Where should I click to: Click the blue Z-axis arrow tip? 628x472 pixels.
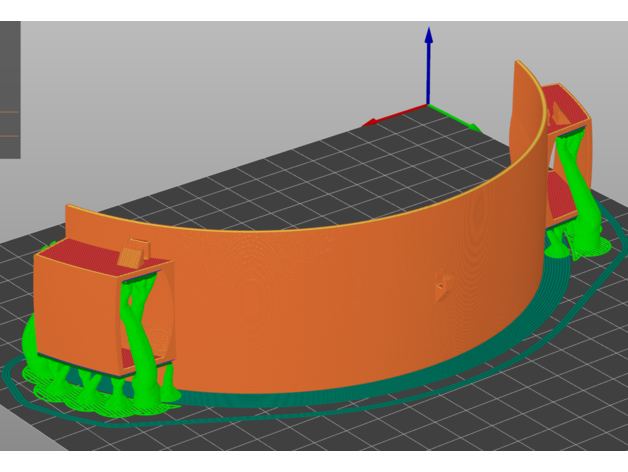point(428,35)
